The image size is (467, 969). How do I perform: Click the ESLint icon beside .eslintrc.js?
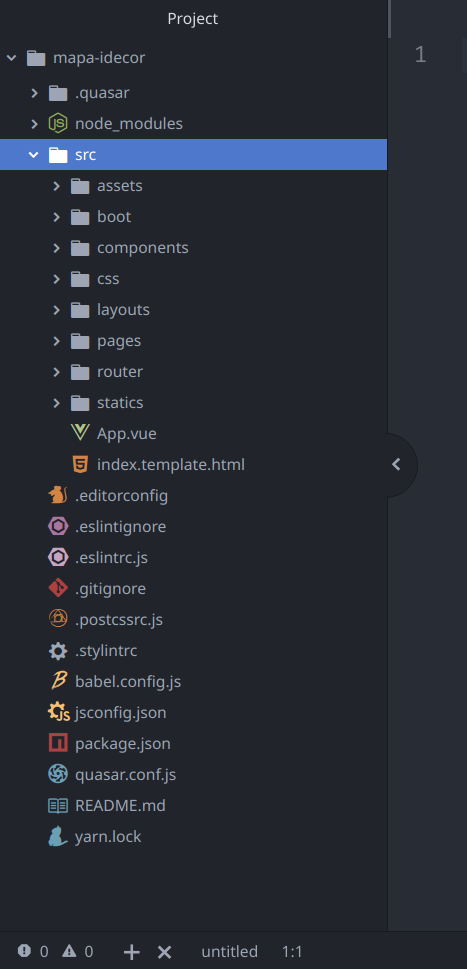tap(58, 557)
